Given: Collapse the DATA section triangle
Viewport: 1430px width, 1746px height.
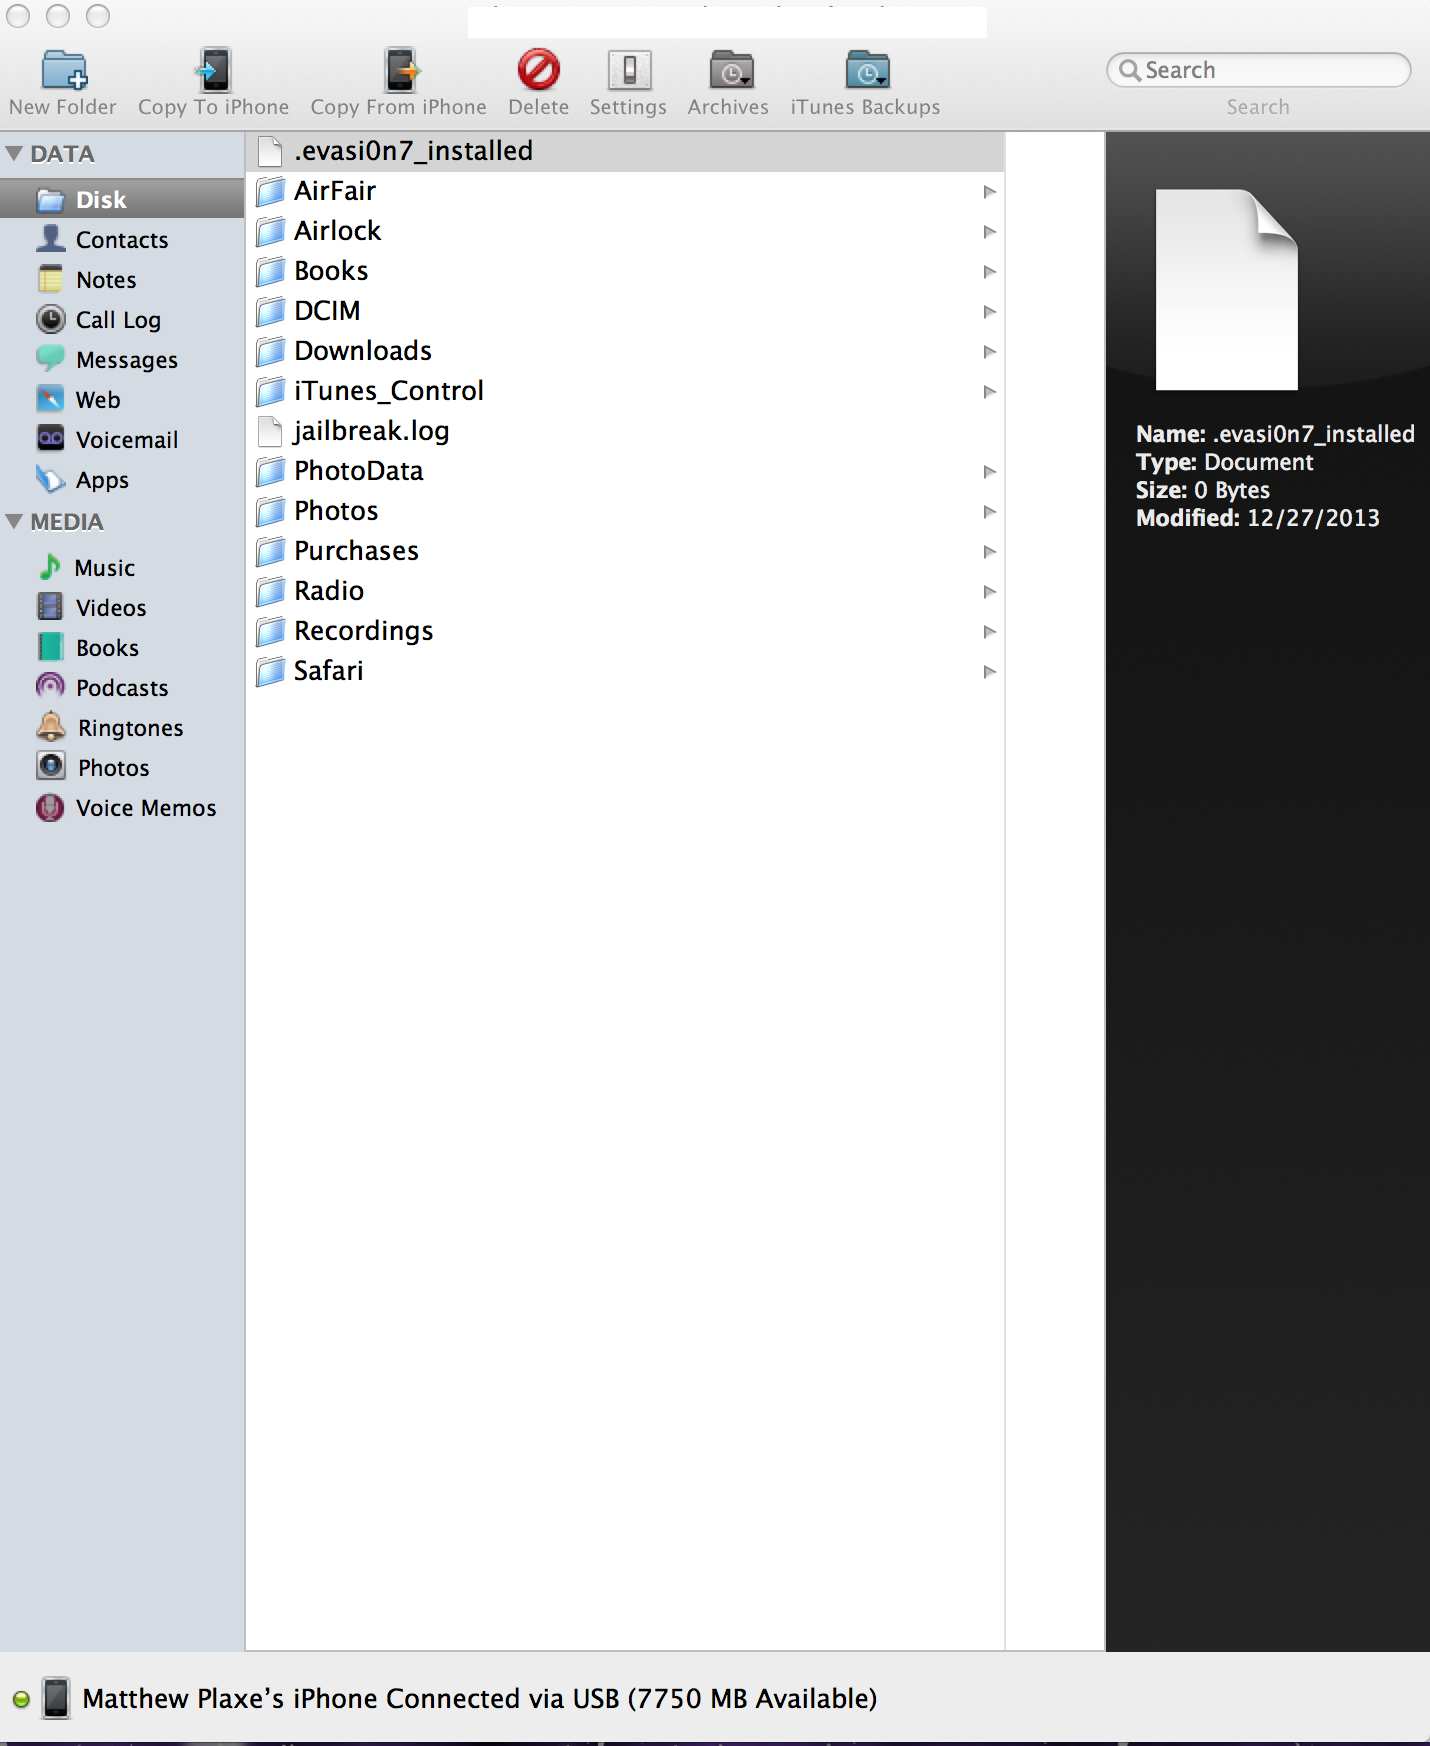Looking at the screenshot, I should tap(14, 154).
